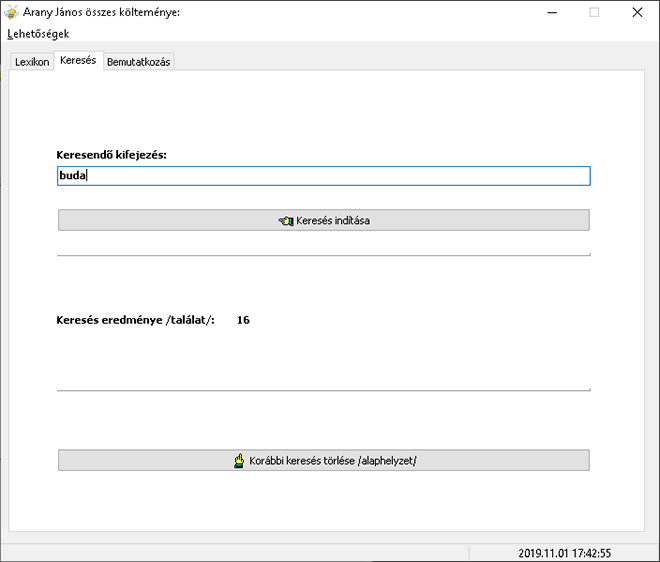Image resolution: width=660 pixels, height=562 pixels.
Task: Click the Keresendő kifejezés label
Action: (x=112, y=155)
